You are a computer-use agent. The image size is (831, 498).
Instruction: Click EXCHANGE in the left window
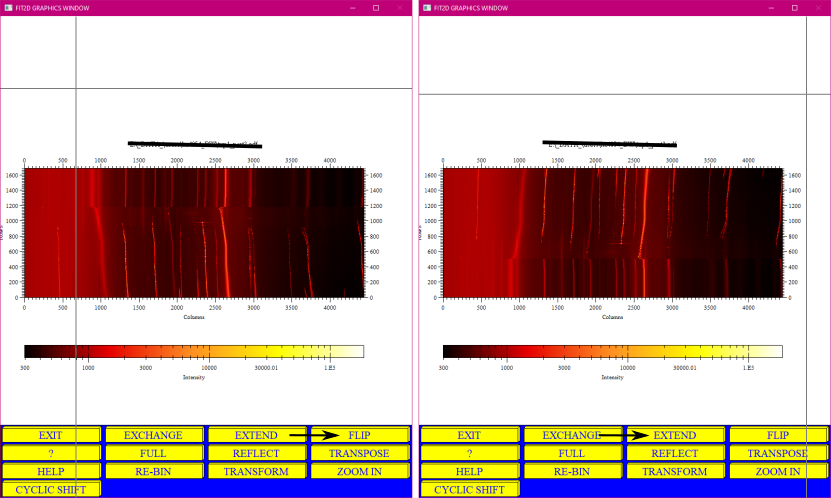(x=154, y=435)
